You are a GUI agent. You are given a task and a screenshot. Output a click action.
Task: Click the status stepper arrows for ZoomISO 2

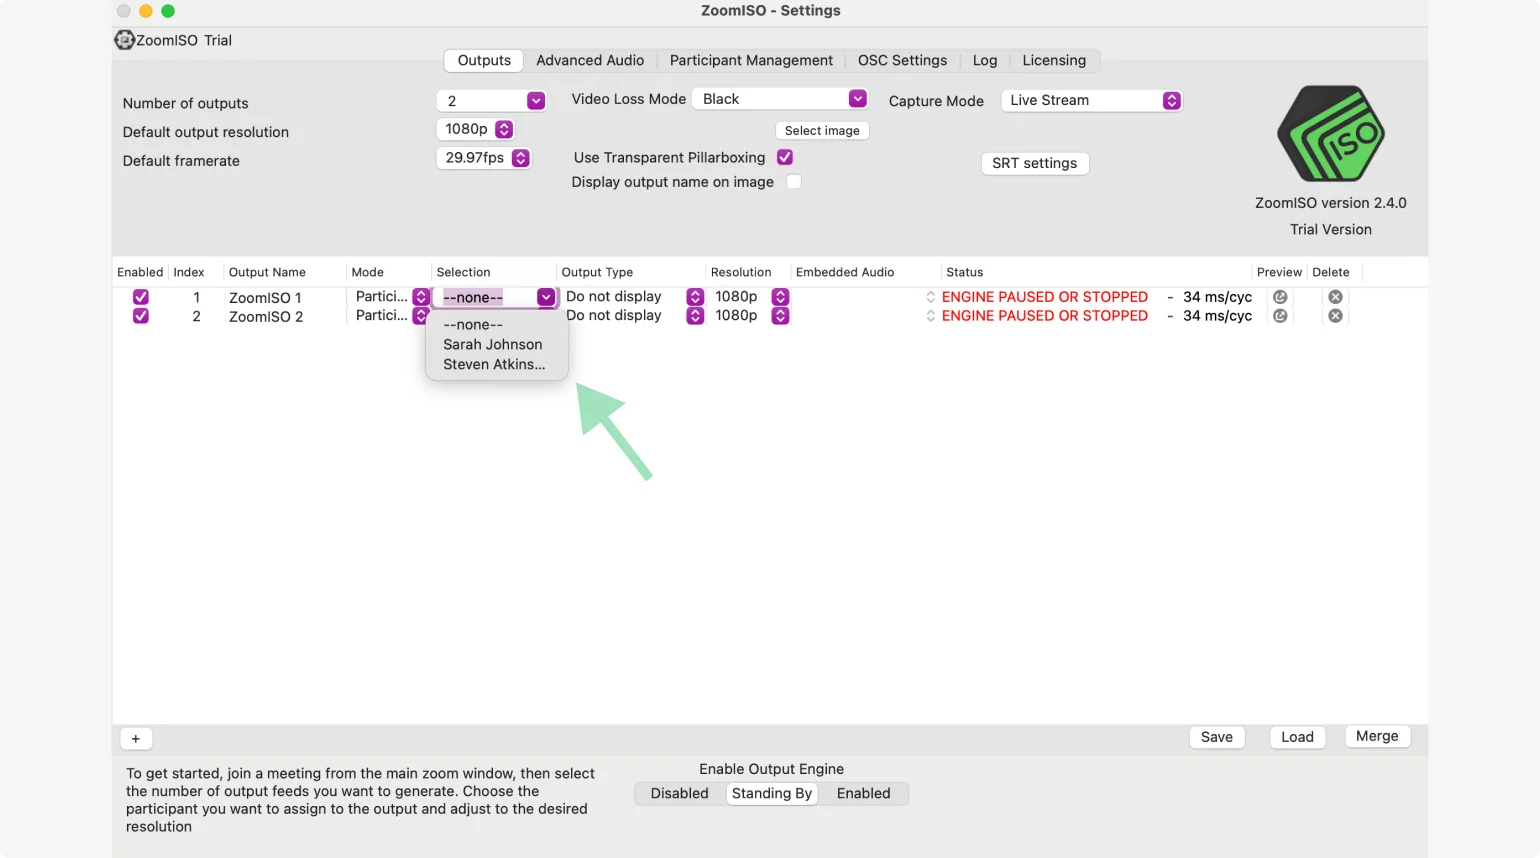tap(931, 316)
